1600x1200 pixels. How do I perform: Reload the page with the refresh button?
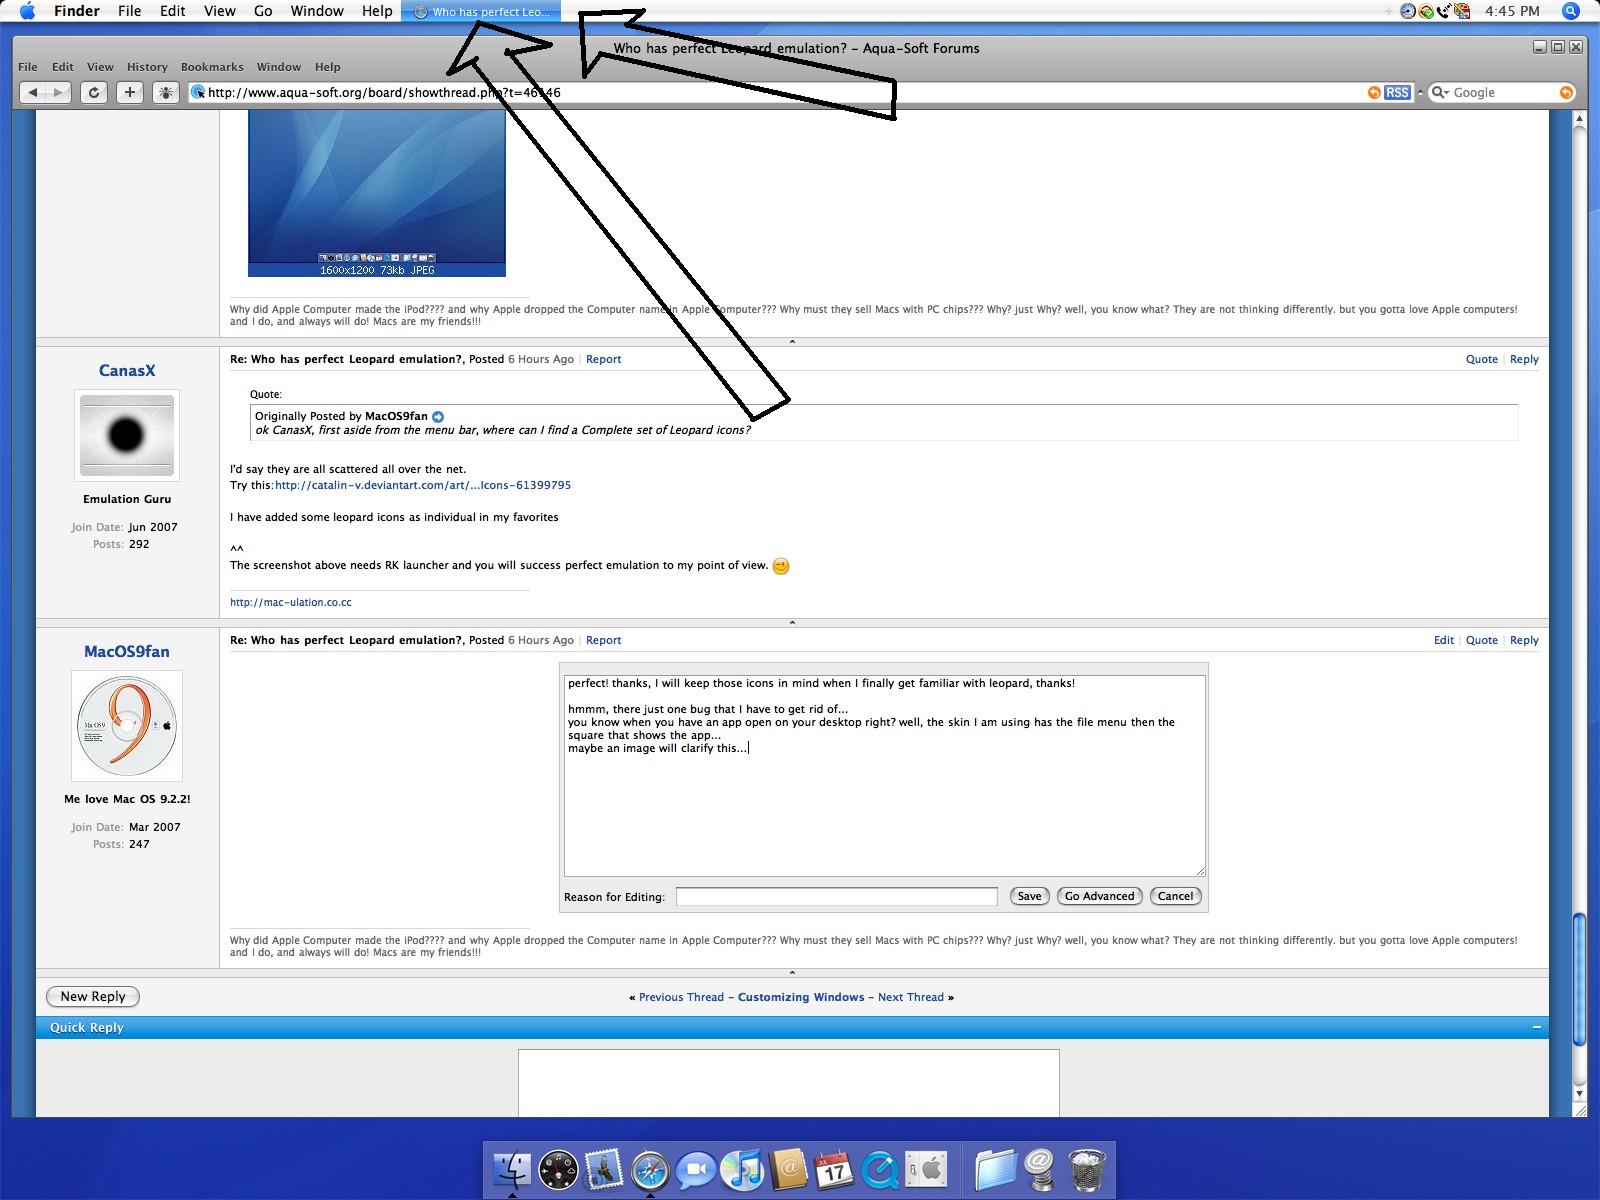(93, 92)
